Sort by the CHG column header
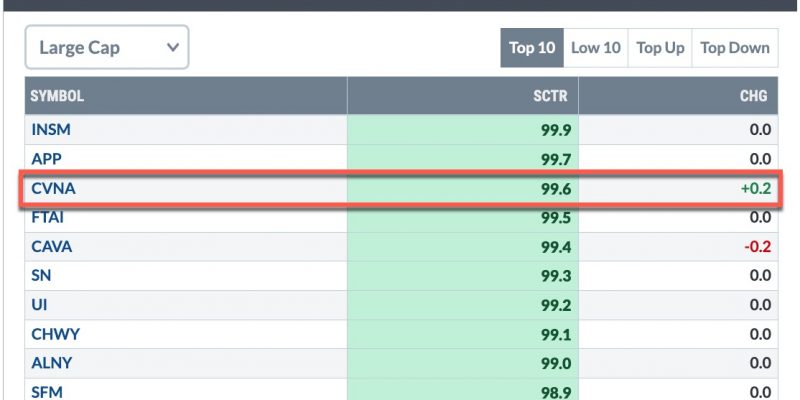The width and height of the screenshot is (800, 400). tap(754, 95)
